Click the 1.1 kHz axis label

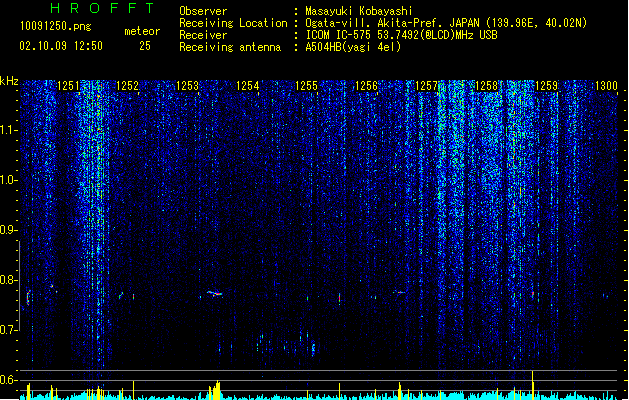9,130
